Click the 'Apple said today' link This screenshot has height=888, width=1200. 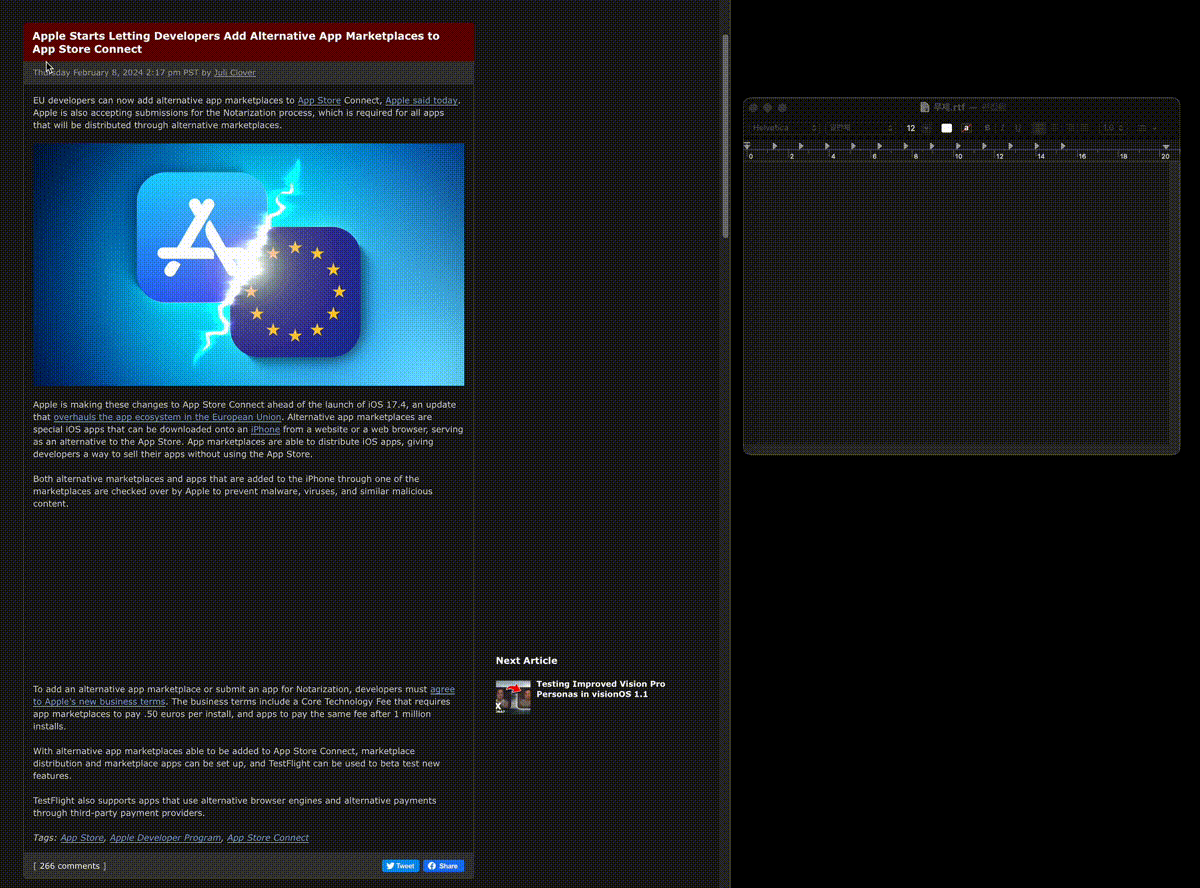point(421,100)
